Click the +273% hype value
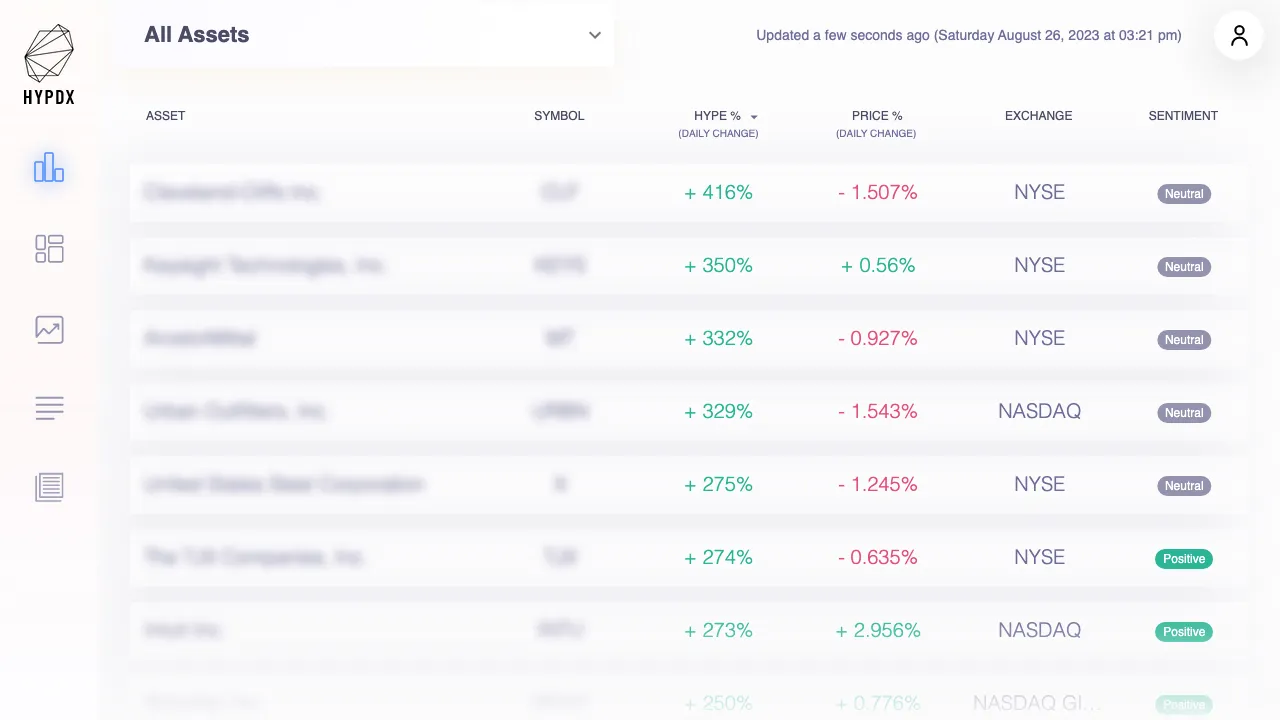 [718, 630]
